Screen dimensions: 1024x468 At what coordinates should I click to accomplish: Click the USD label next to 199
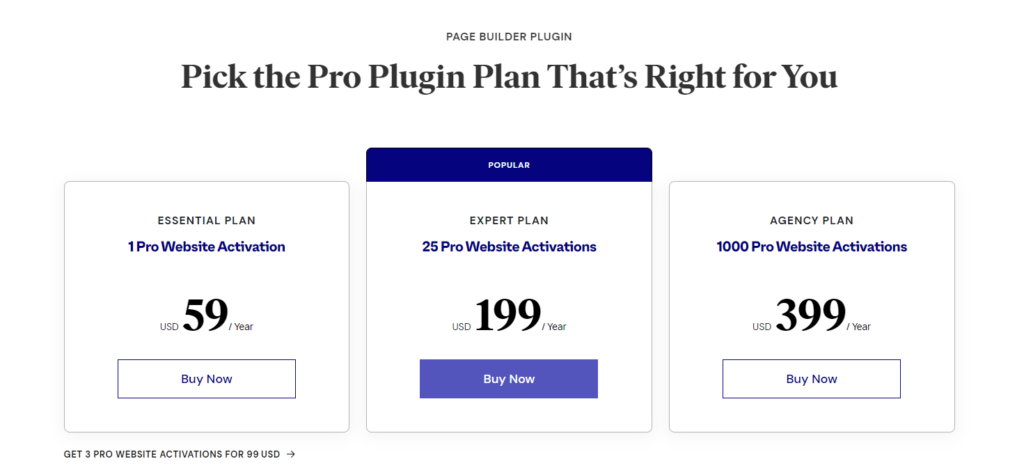click(x=461, y=327)
